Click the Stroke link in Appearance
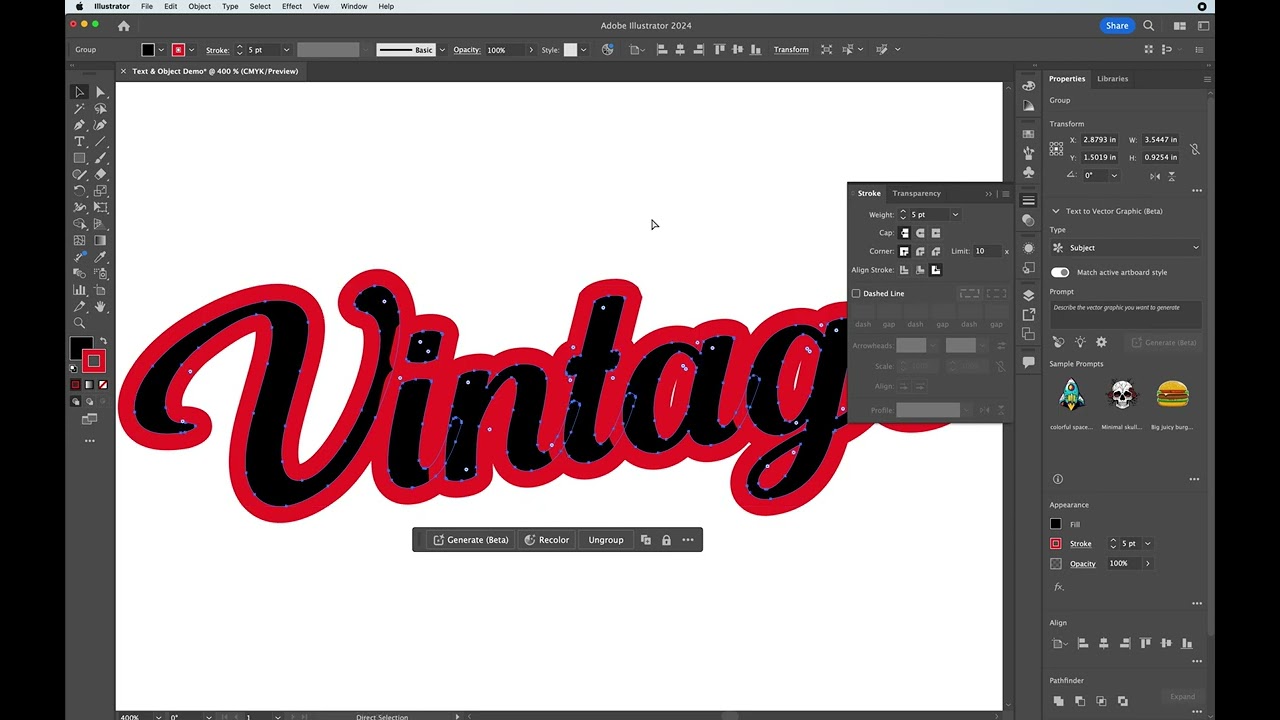1280x720 pixels. [x=1081, y=544]
